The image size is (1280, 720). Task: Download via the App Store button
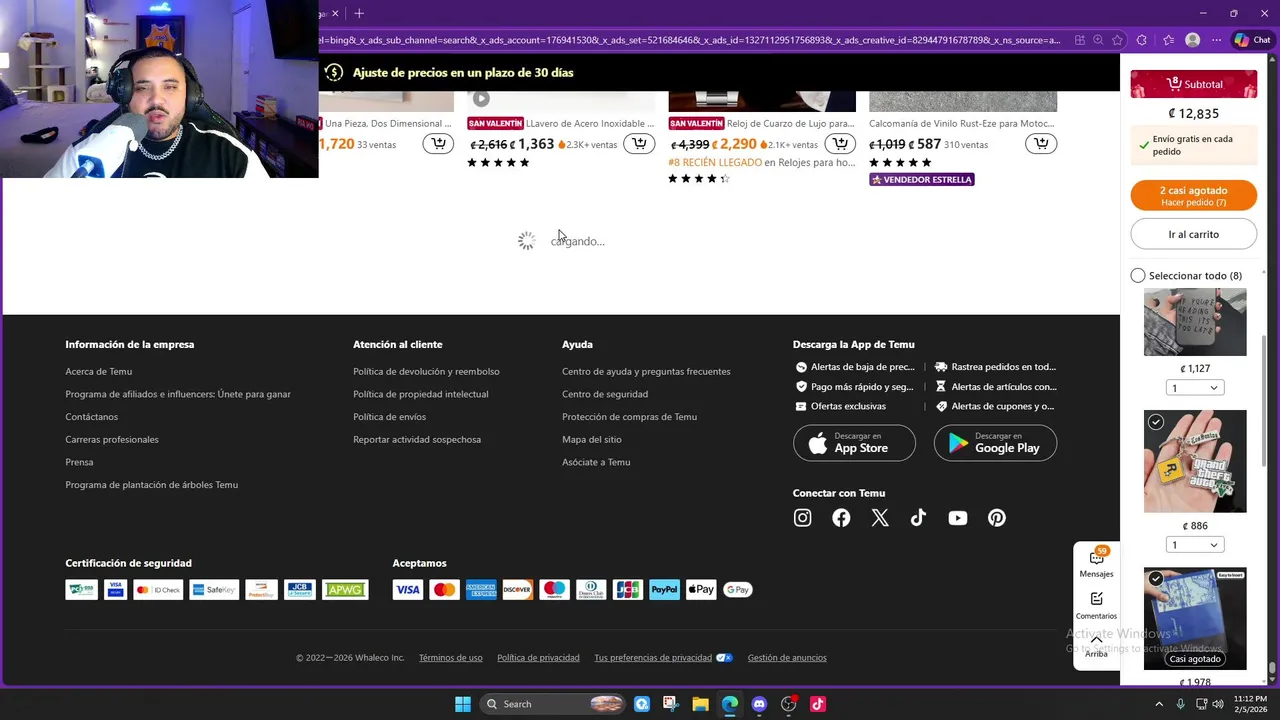click(x=854, y=443)
